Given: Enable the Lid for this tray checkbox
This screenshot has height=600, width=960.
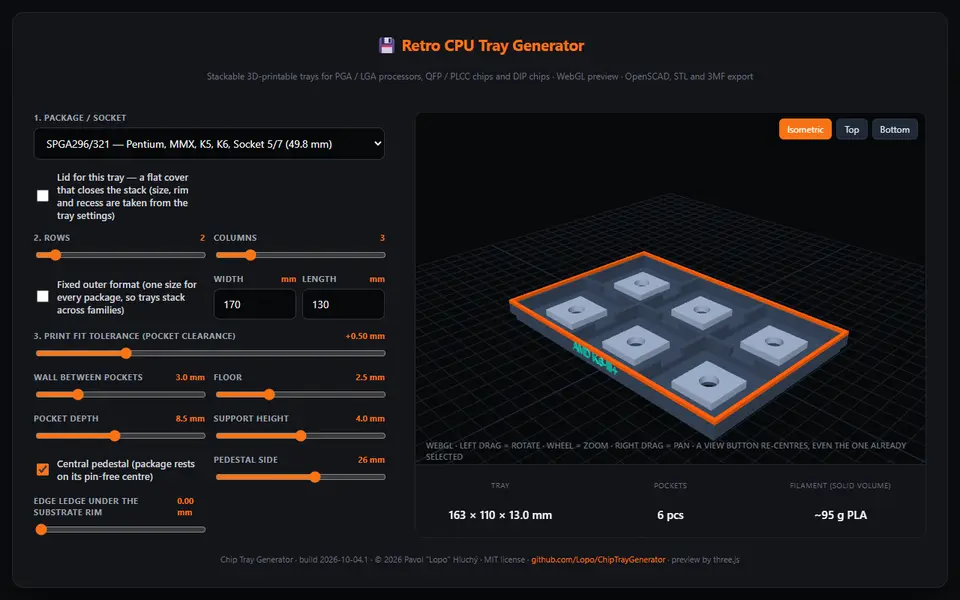Looking at the screenshot, I should [x=43, y=196].
